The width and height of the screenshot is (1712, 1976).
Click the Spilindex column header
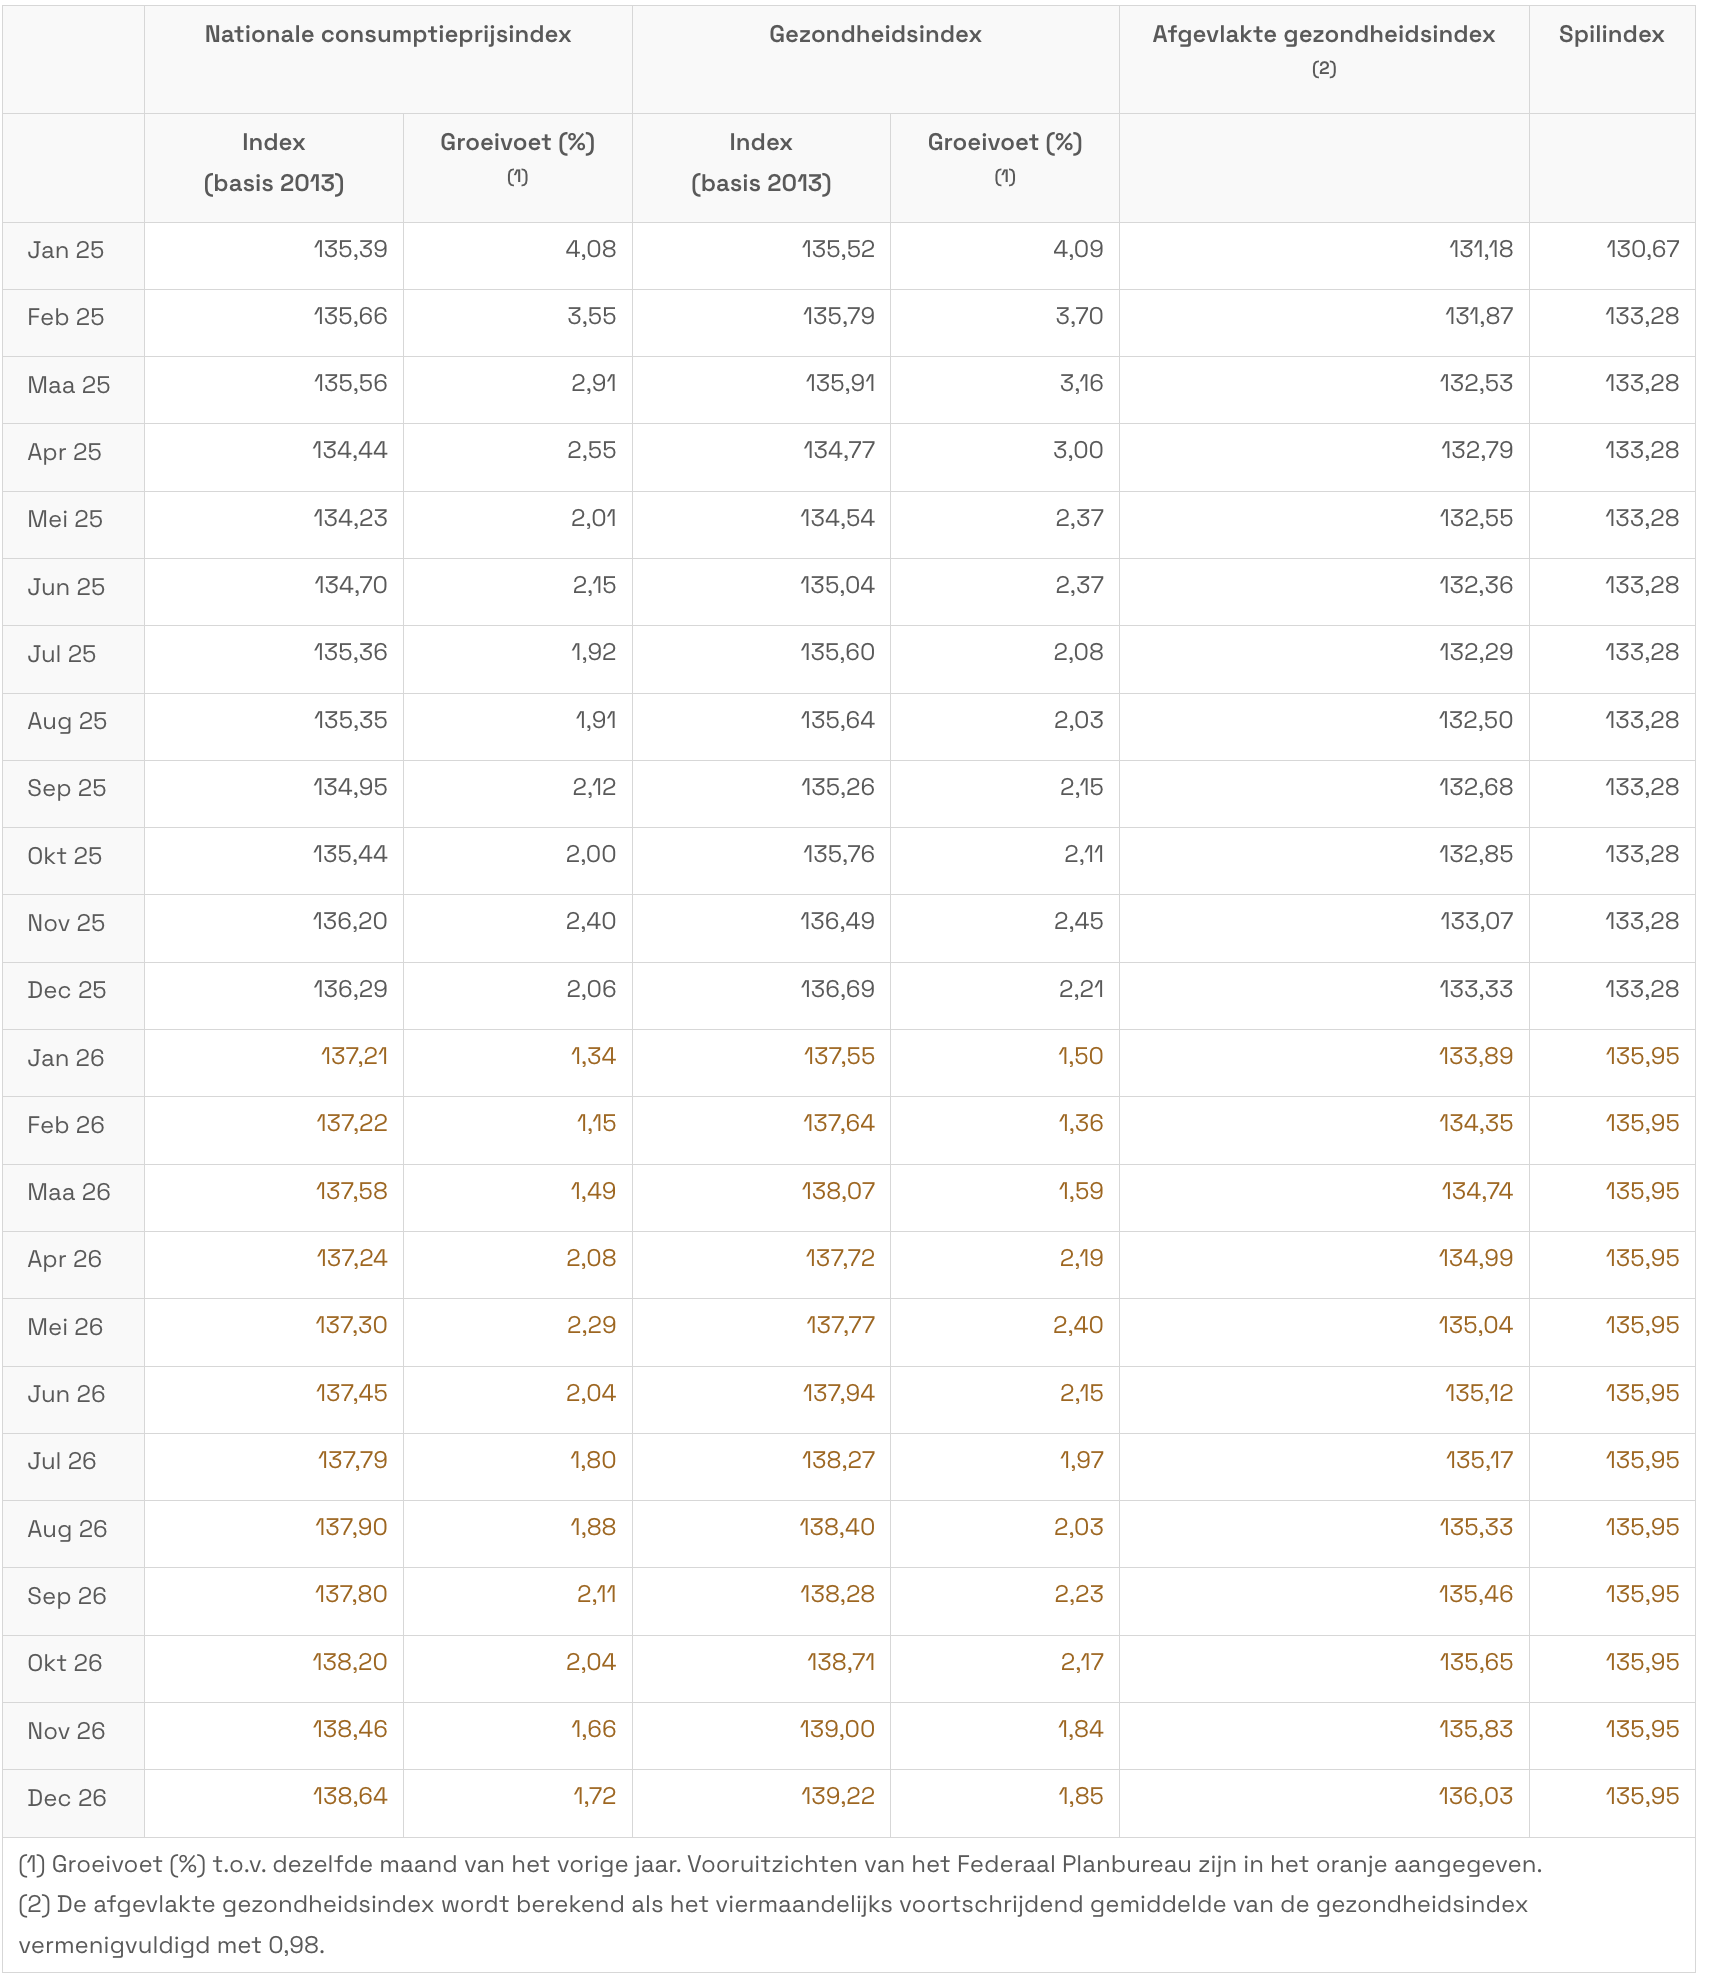(1611, 35)
